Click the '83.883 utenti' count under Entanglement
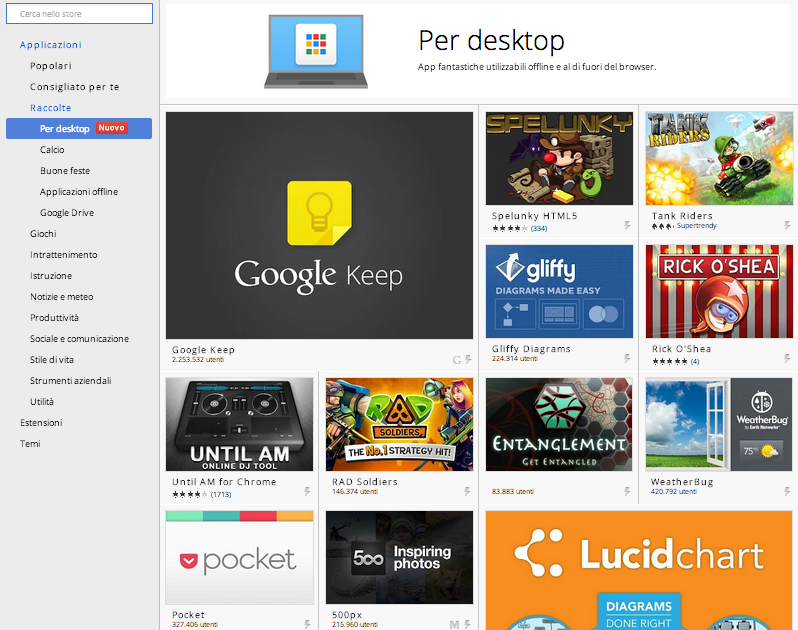 tap(512, 492)
